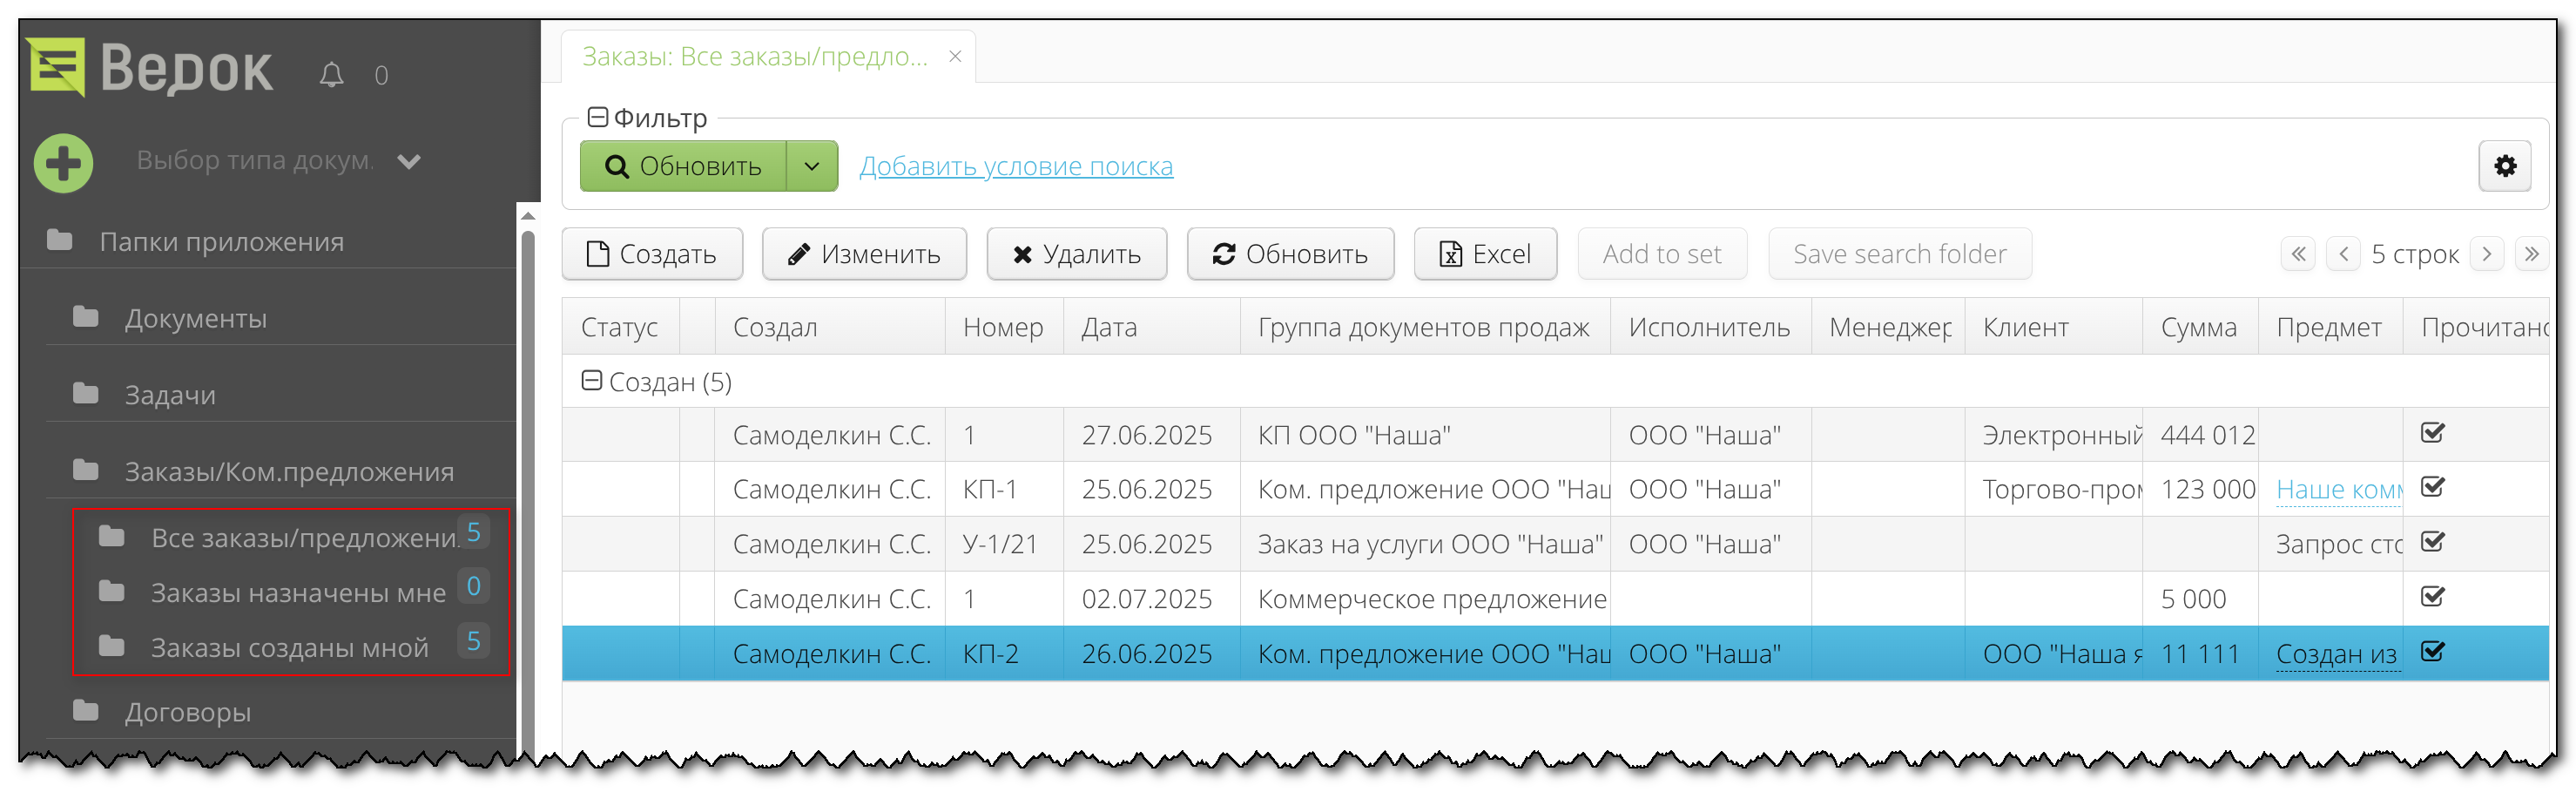Image resolution: width=2576 pixels, height=792 pixels.
Task: Open the filter settings gear icon
Action: pos(2503,166)
